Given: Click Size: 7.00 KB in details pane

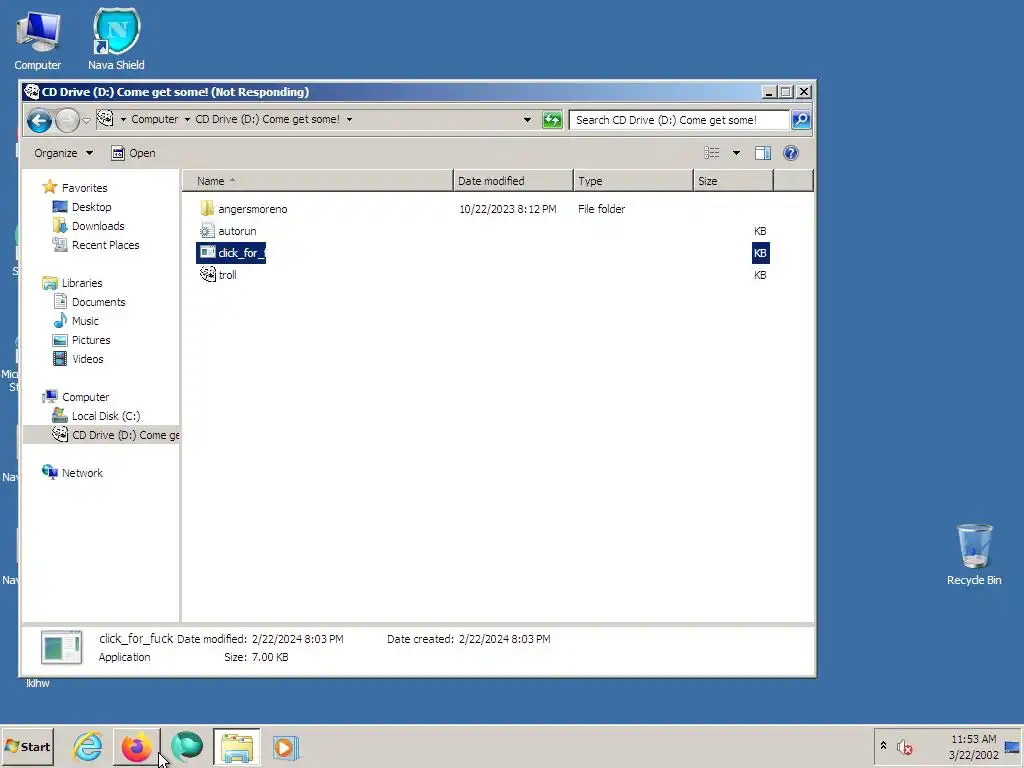Looking at the screenshot, I should tap(256, 657).
